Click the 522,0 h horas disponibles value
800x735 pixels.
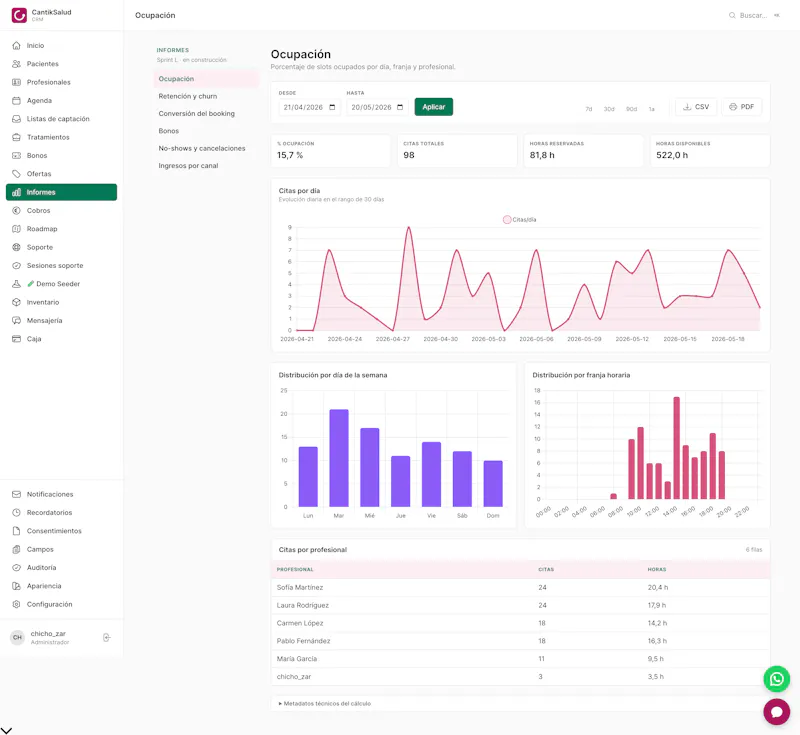coord(672,155)
